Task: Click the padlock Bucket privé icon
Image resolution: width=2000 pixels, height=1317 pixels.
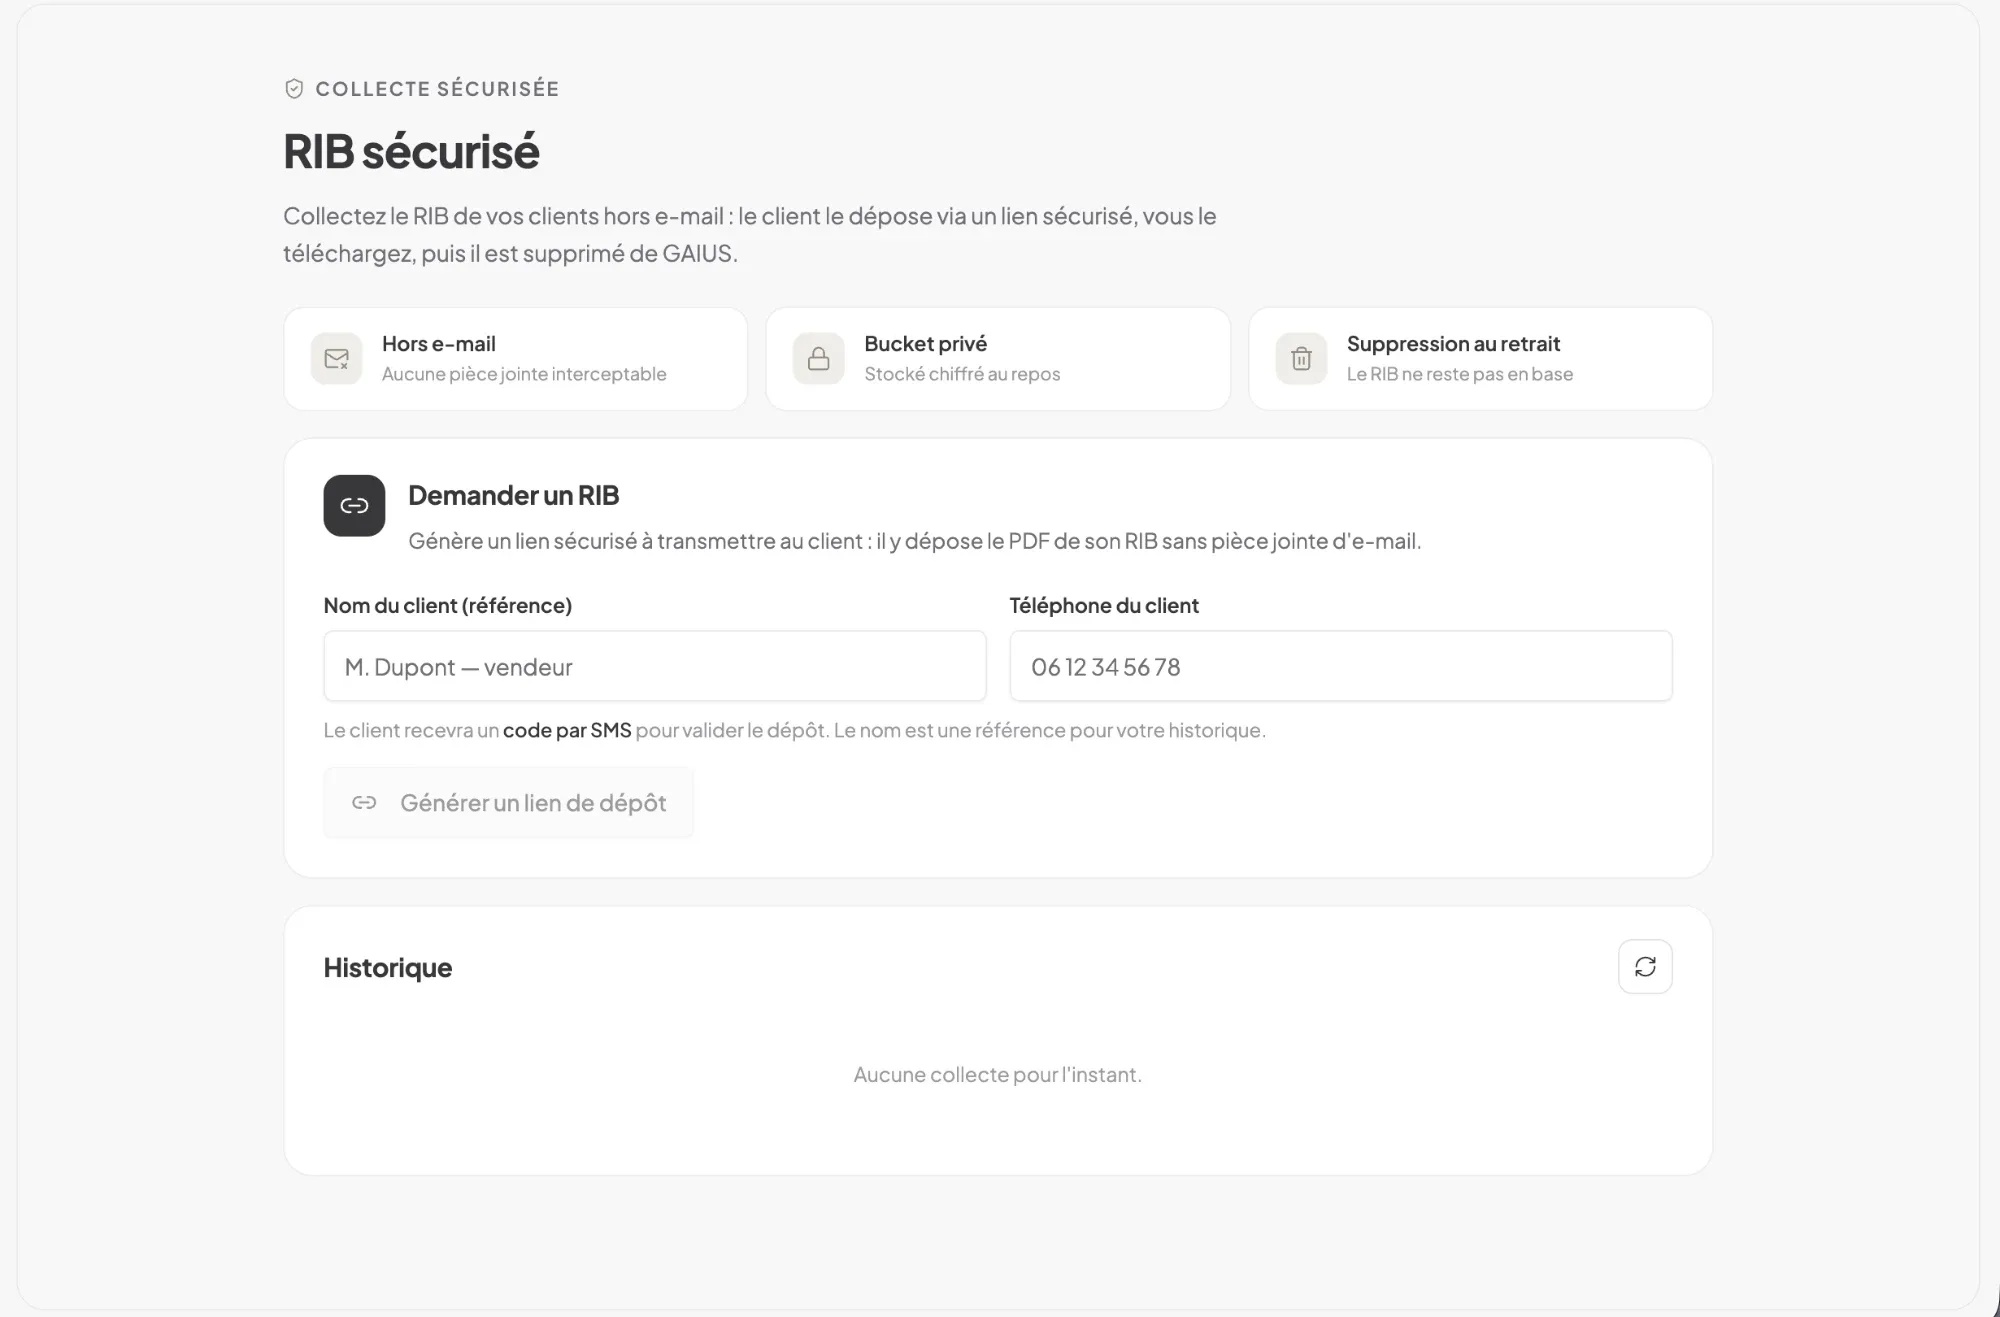Action: [x=819, y=359]
